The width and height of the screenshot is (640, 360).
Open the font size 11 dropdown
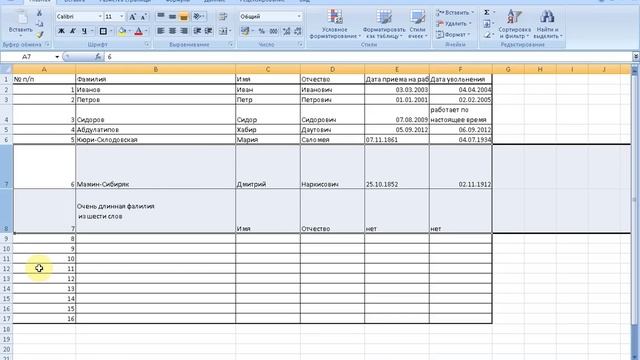point(122,17)
